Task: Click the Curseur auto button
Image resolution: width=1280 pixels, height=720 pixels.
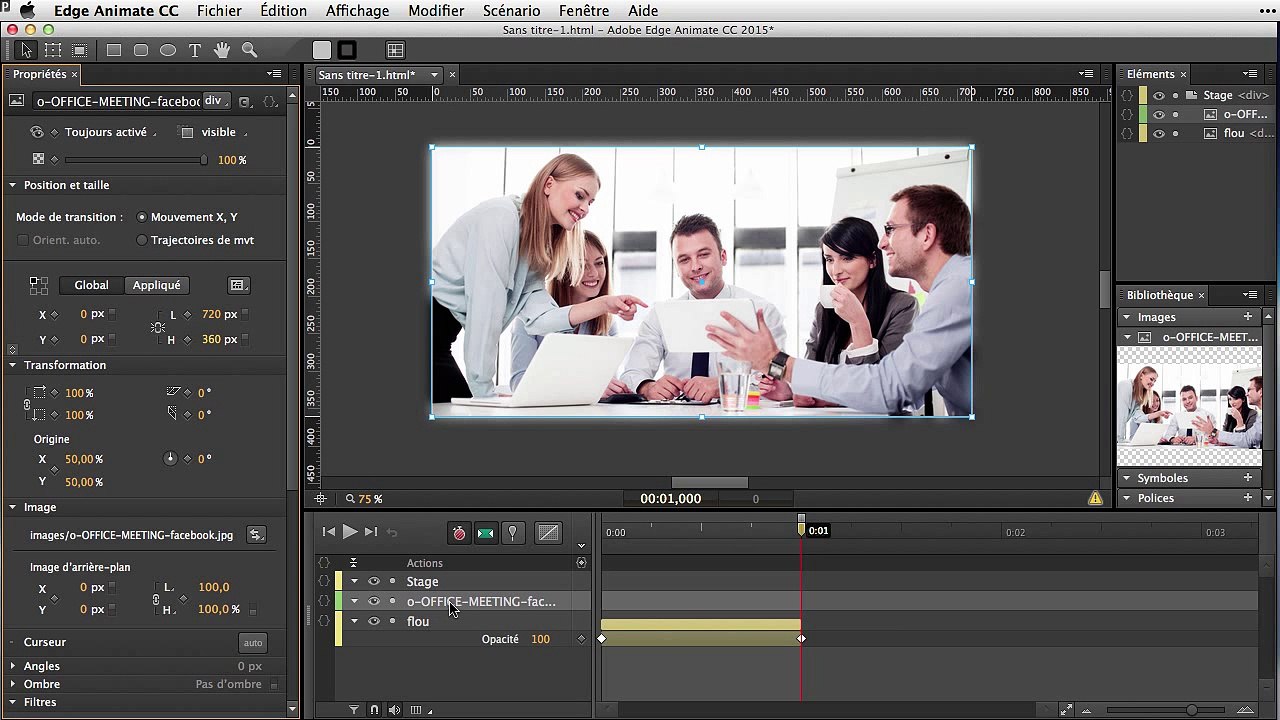Action: pos(253,643)
